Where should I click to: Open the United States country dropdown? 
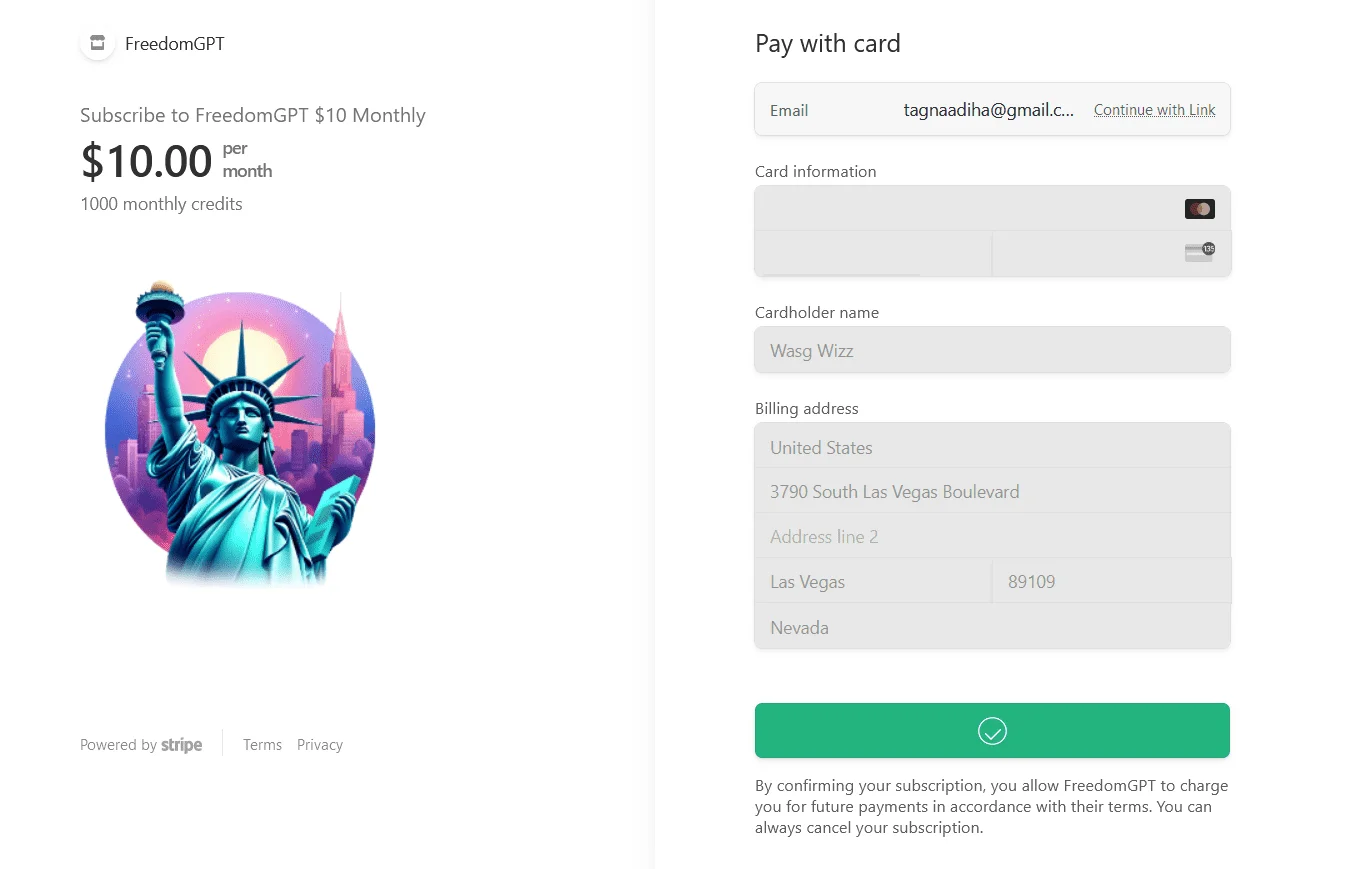(992, 446)
